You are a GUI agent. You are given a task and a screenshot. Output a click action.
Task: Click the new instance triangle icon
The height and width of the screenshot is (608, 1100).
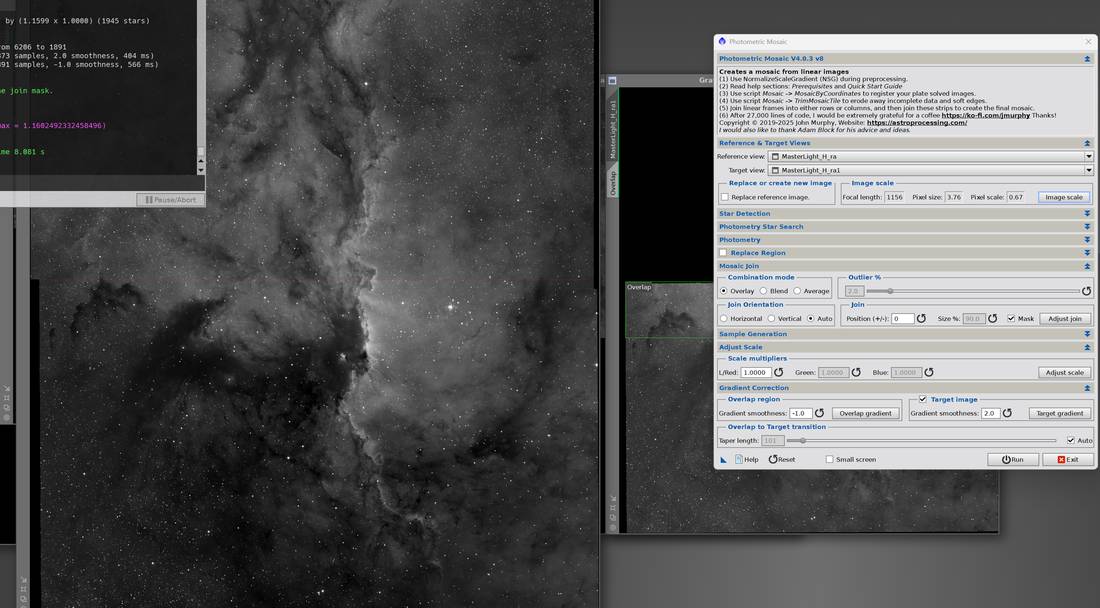coord(723,459)
